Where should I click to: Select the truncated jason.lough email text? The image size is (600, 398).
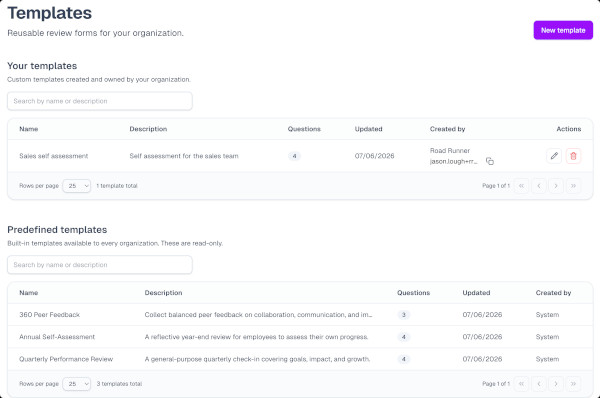pyautogui.click(x=453, y=161)
